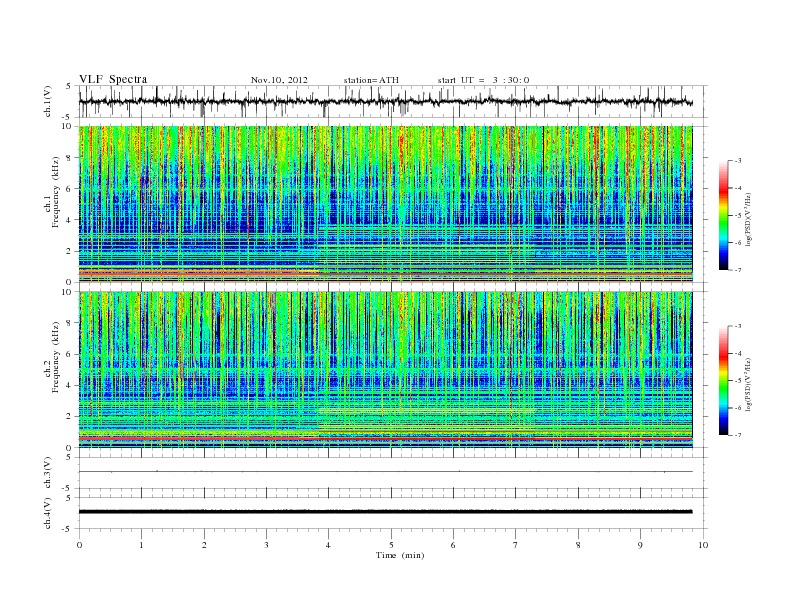Click the '-5' value on ch.2 colorbar
The width and height of the screenshot is (792, 612).
[x=738, y=381]
